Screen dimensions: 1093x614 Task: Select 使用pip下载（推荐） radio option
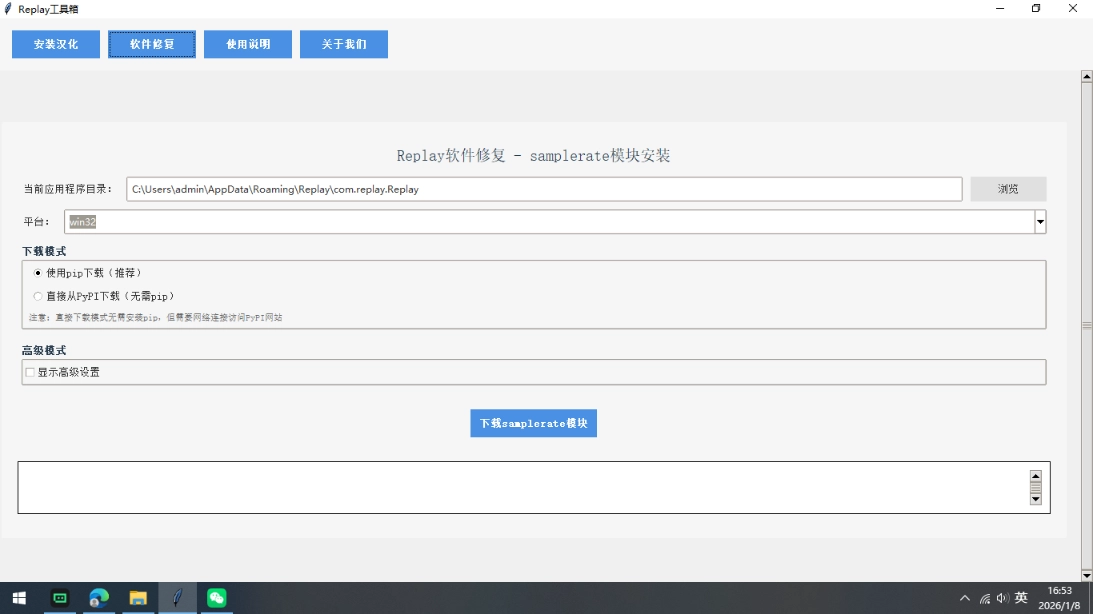(x=39, y=272)
